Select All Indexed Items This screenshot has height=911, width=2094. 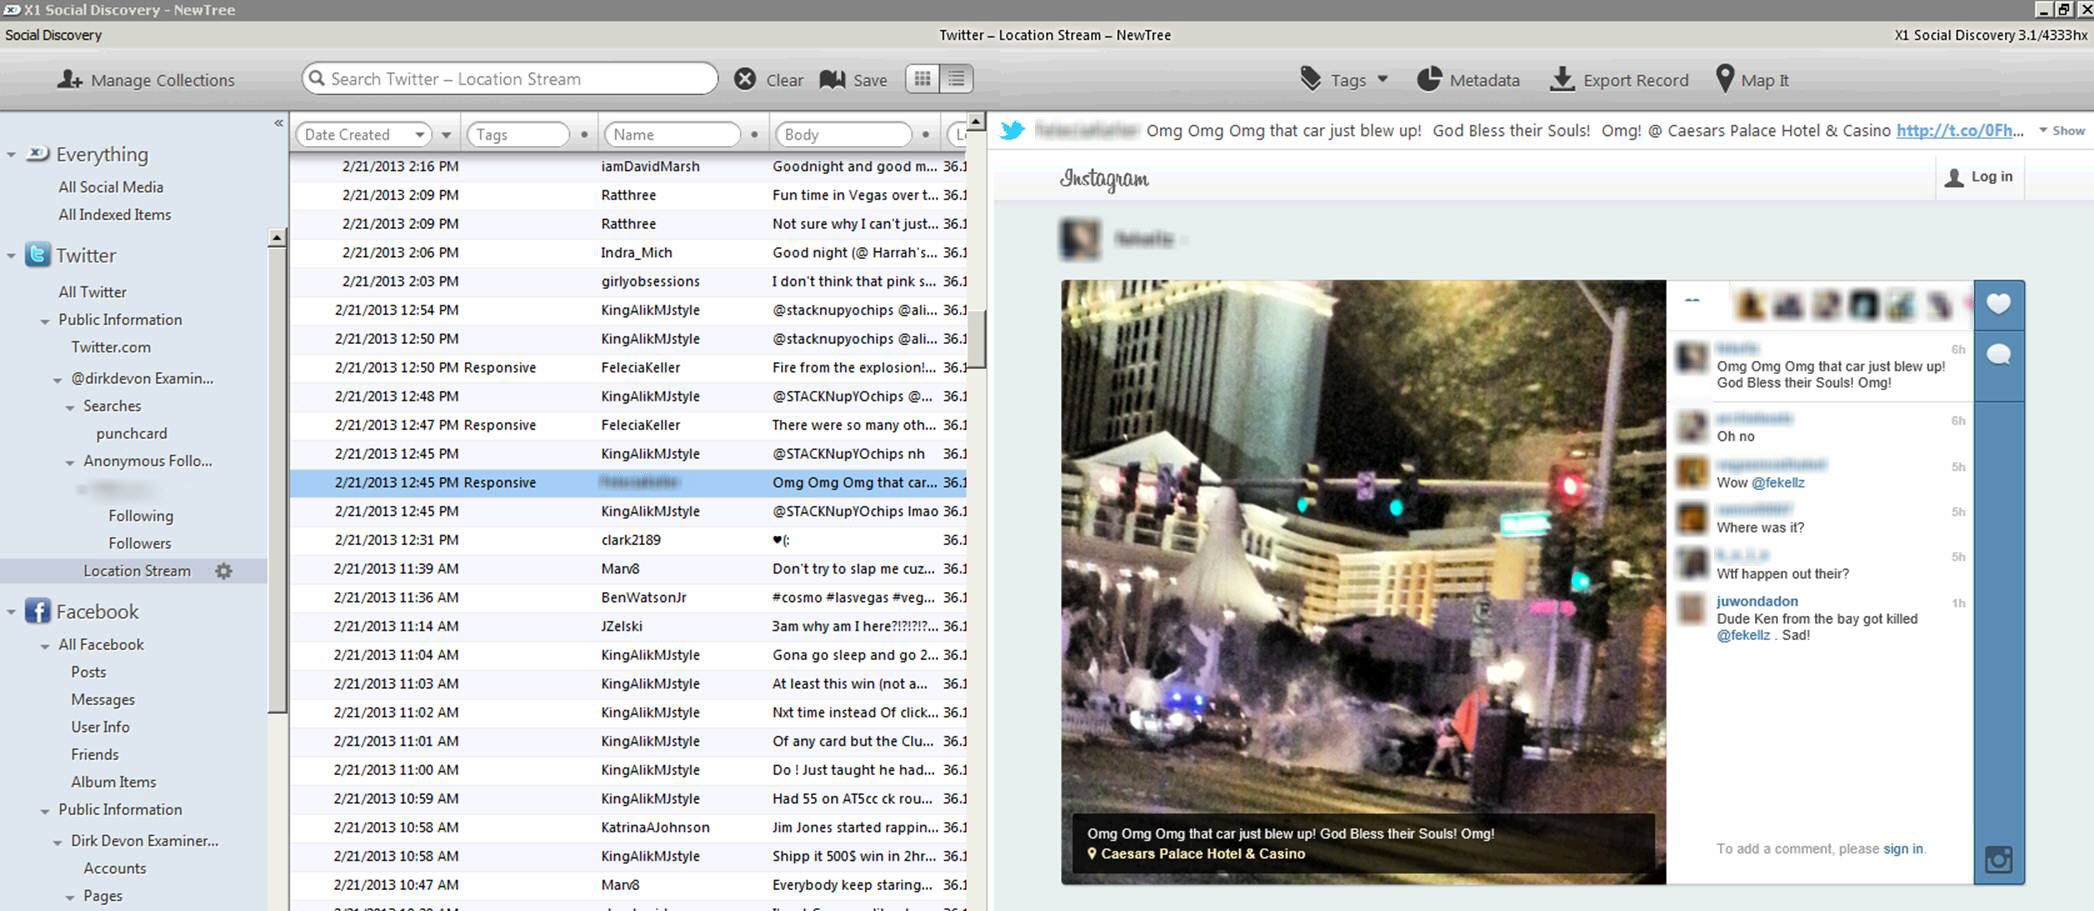(115, 214)
